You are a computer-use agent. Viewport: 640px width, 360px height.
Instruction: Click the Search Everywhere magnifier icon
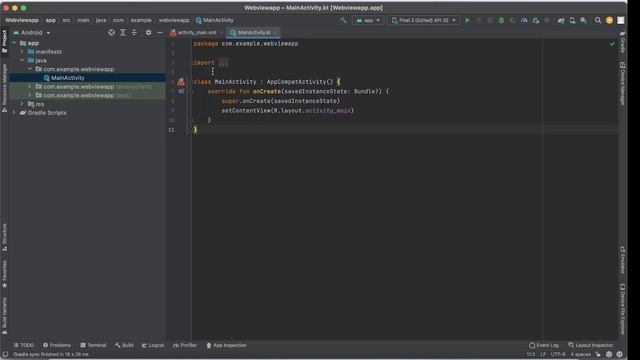click(598, 20)
